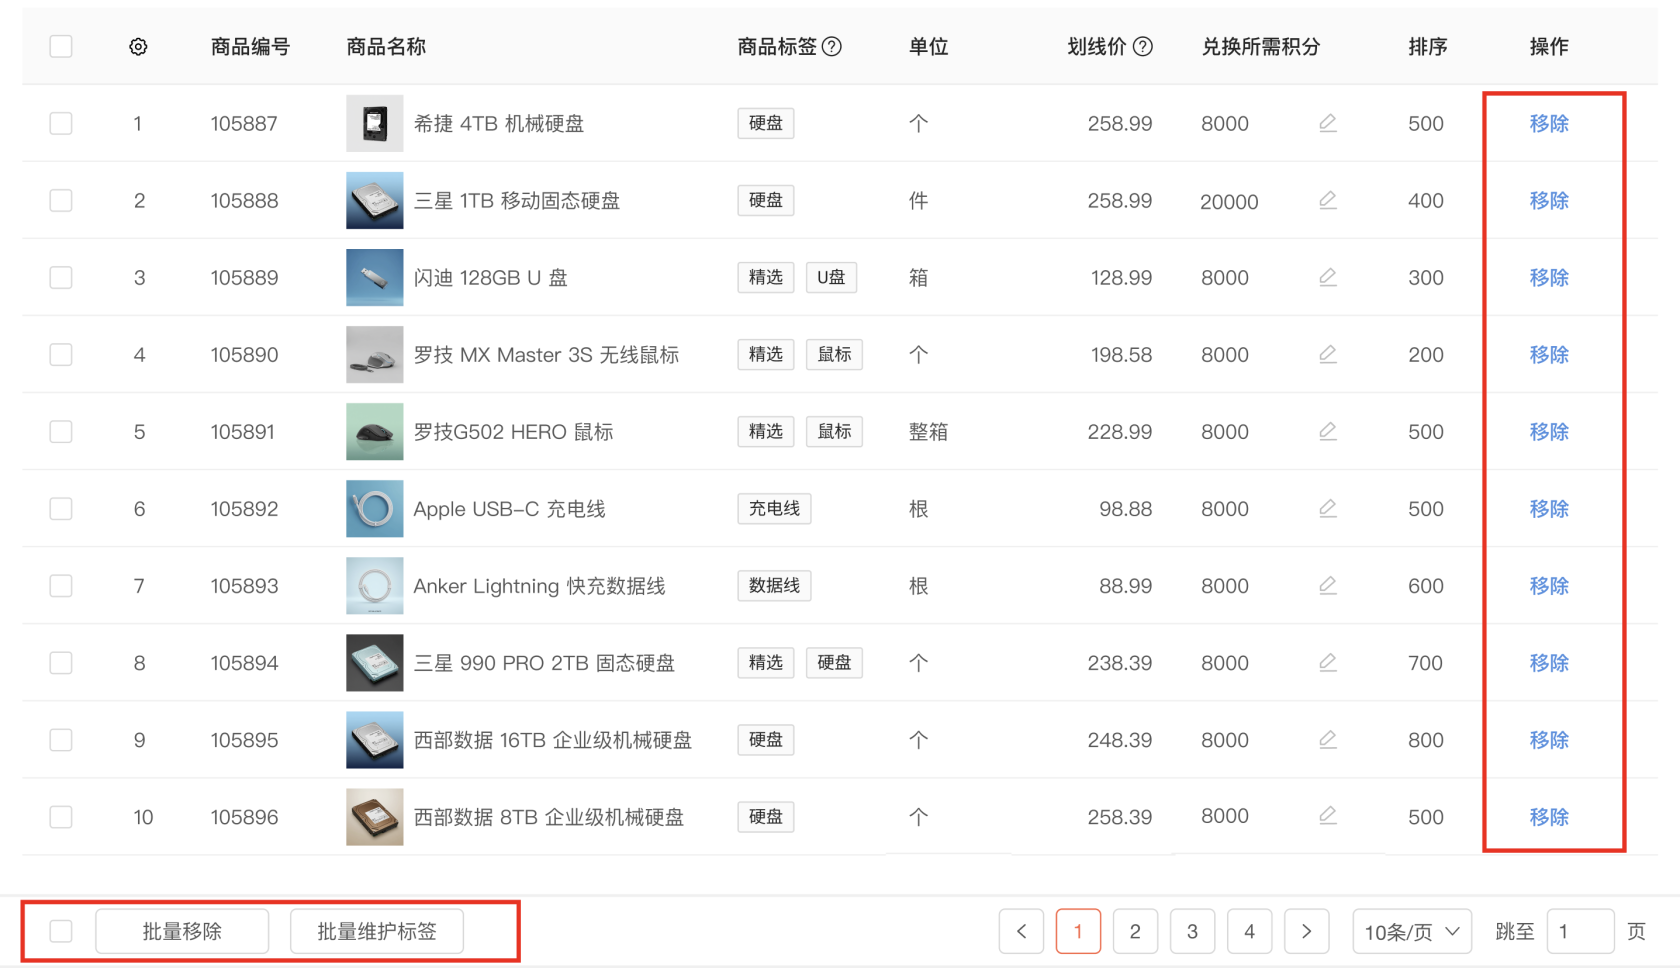Screen dimensions: 1680x968
Task: Go to page 1
Action: coord(1078,931)
